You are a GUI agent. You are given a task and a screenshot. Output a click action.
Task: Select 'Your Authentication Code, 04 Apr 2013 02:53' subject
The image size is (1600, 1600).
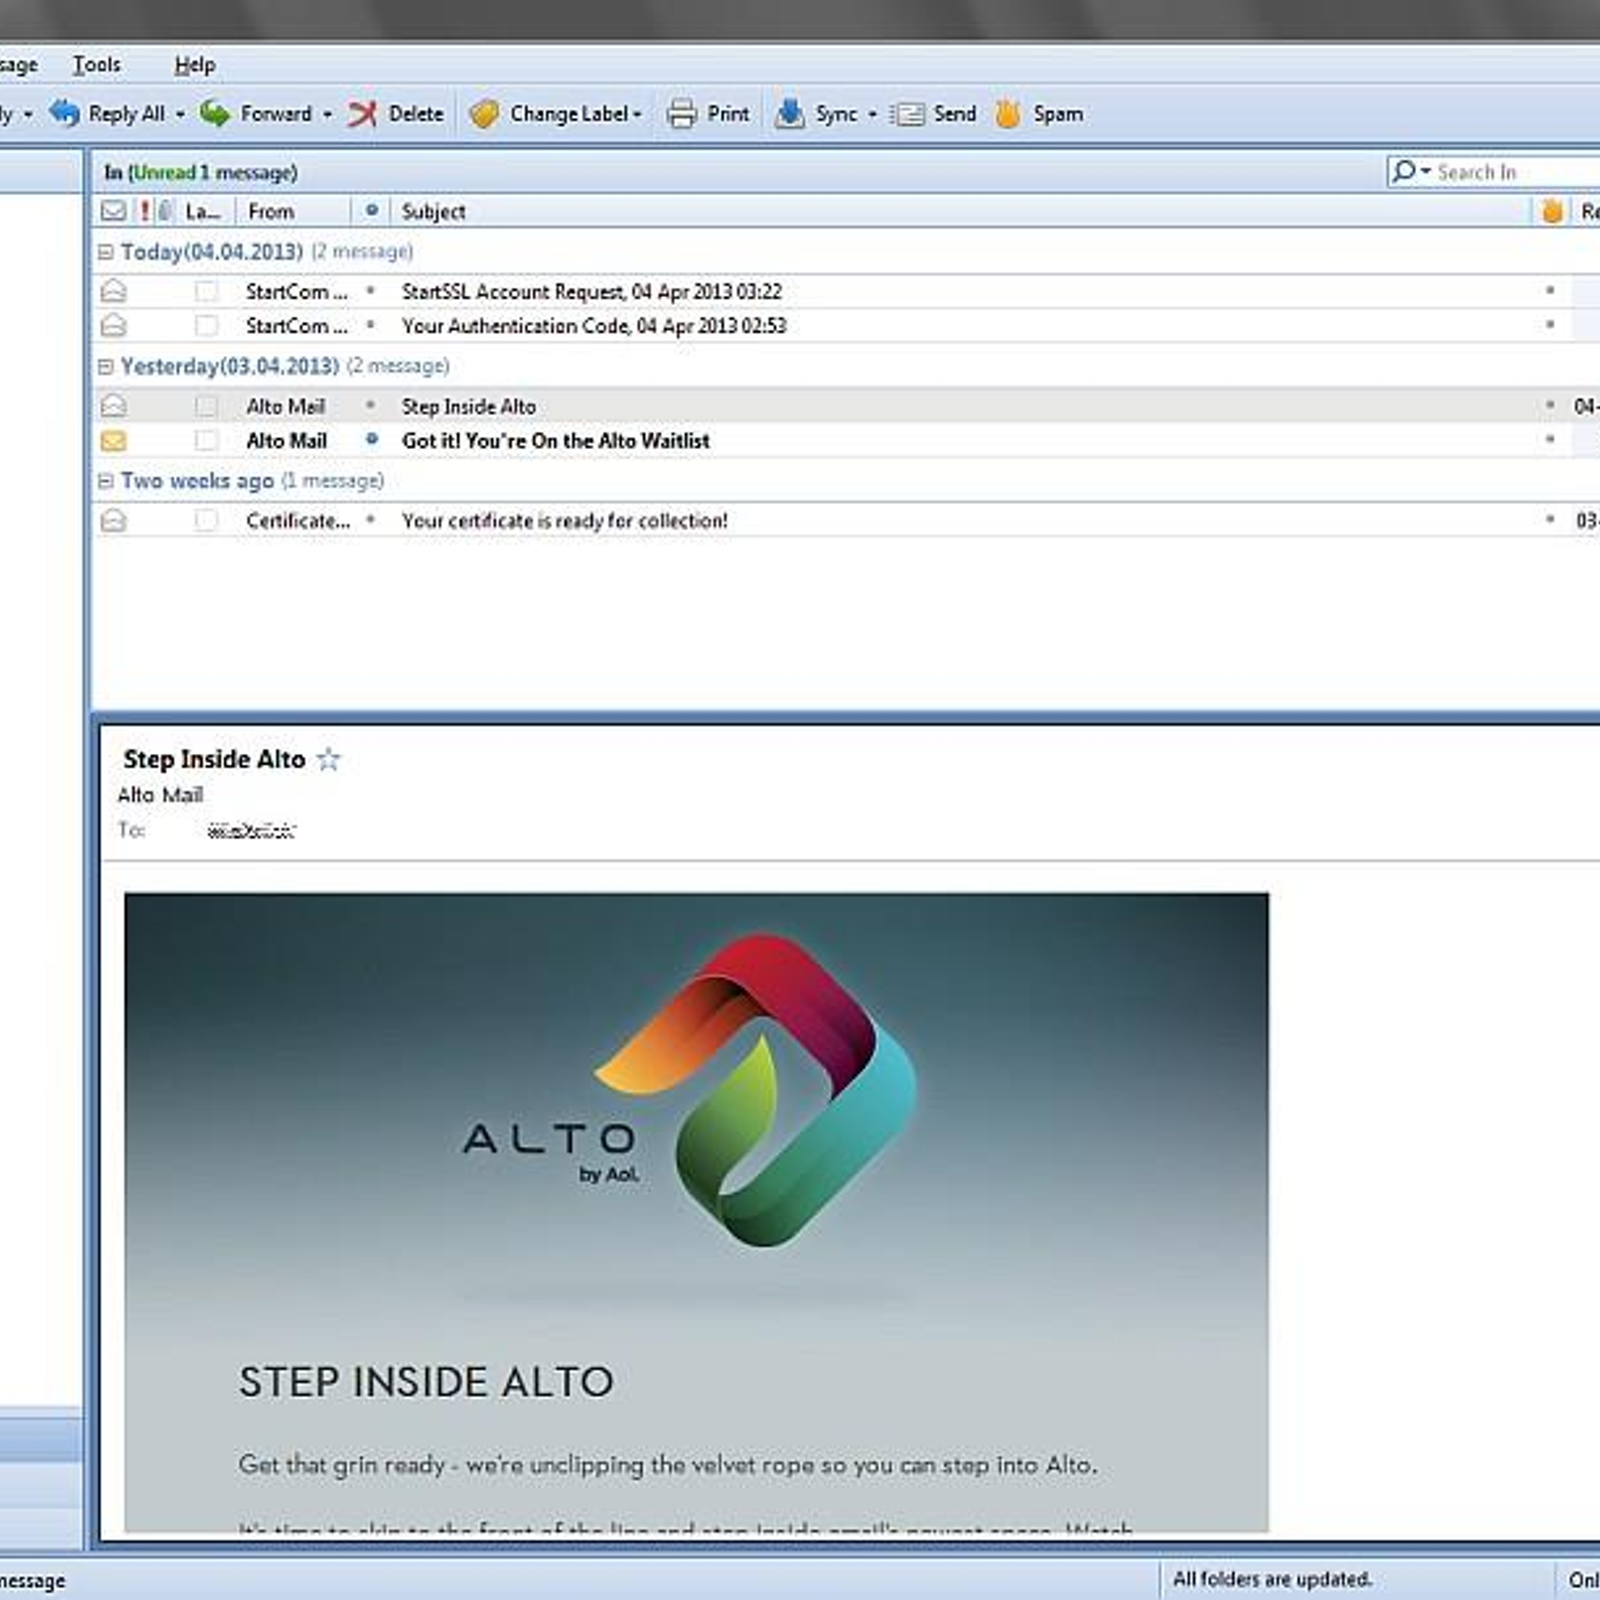pyautogui.click(x=594, y=326)
